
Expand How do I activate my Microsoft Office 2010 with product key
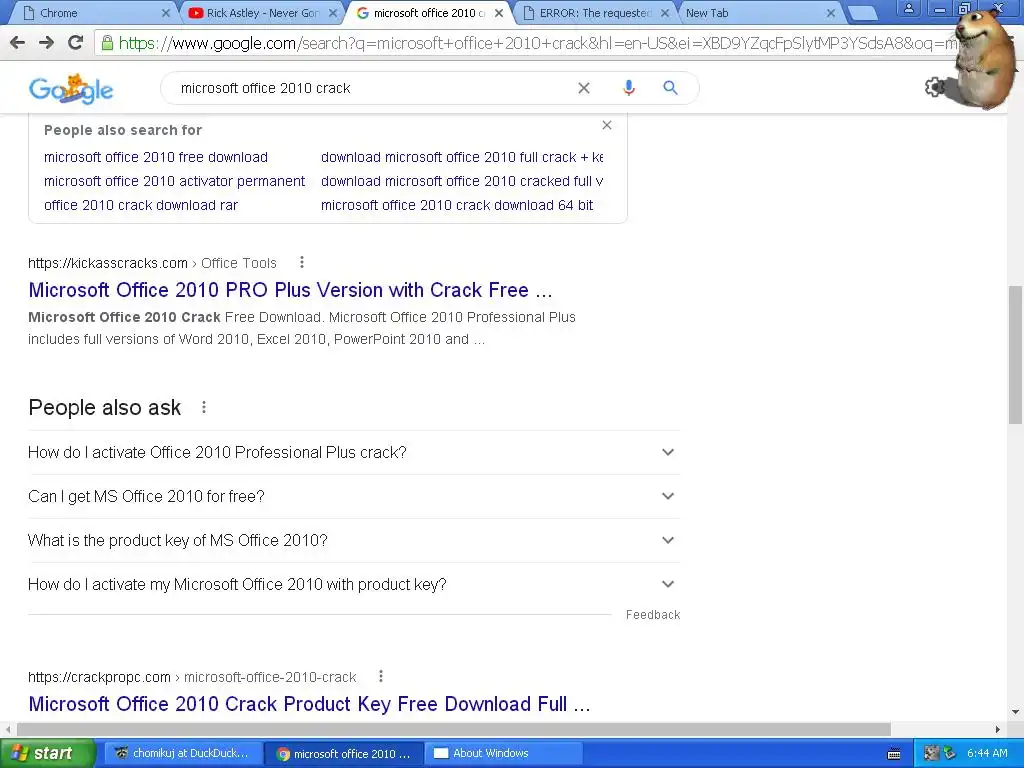point(354,584)
